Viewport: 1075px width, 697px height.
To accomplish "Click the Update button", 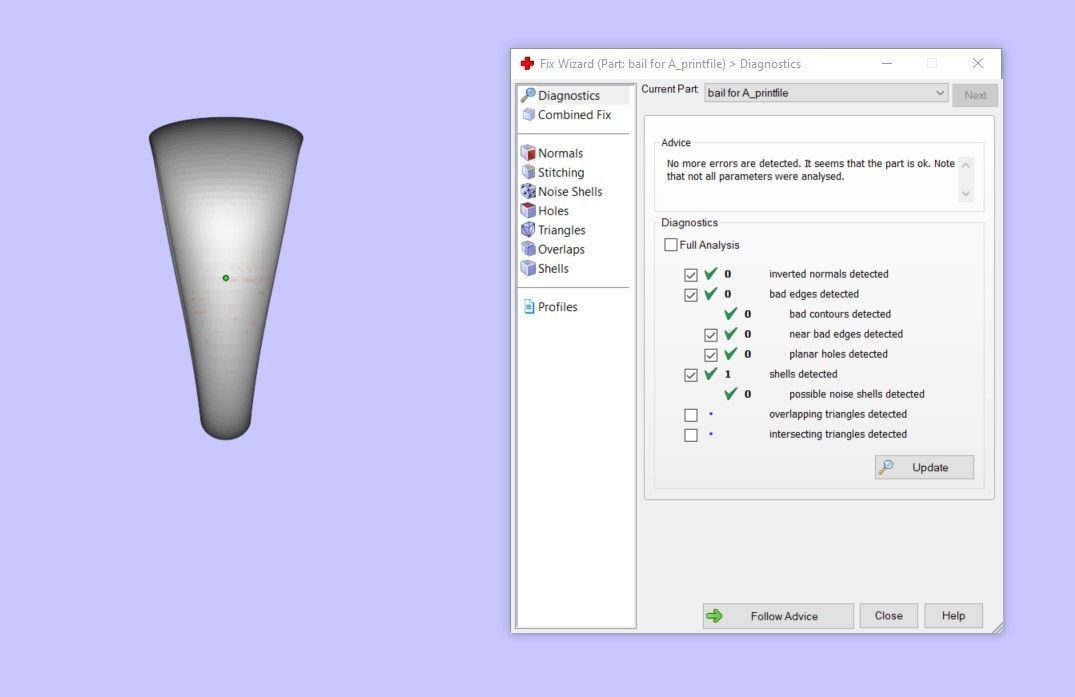I will pyautogui.click(x=924, y=467).
